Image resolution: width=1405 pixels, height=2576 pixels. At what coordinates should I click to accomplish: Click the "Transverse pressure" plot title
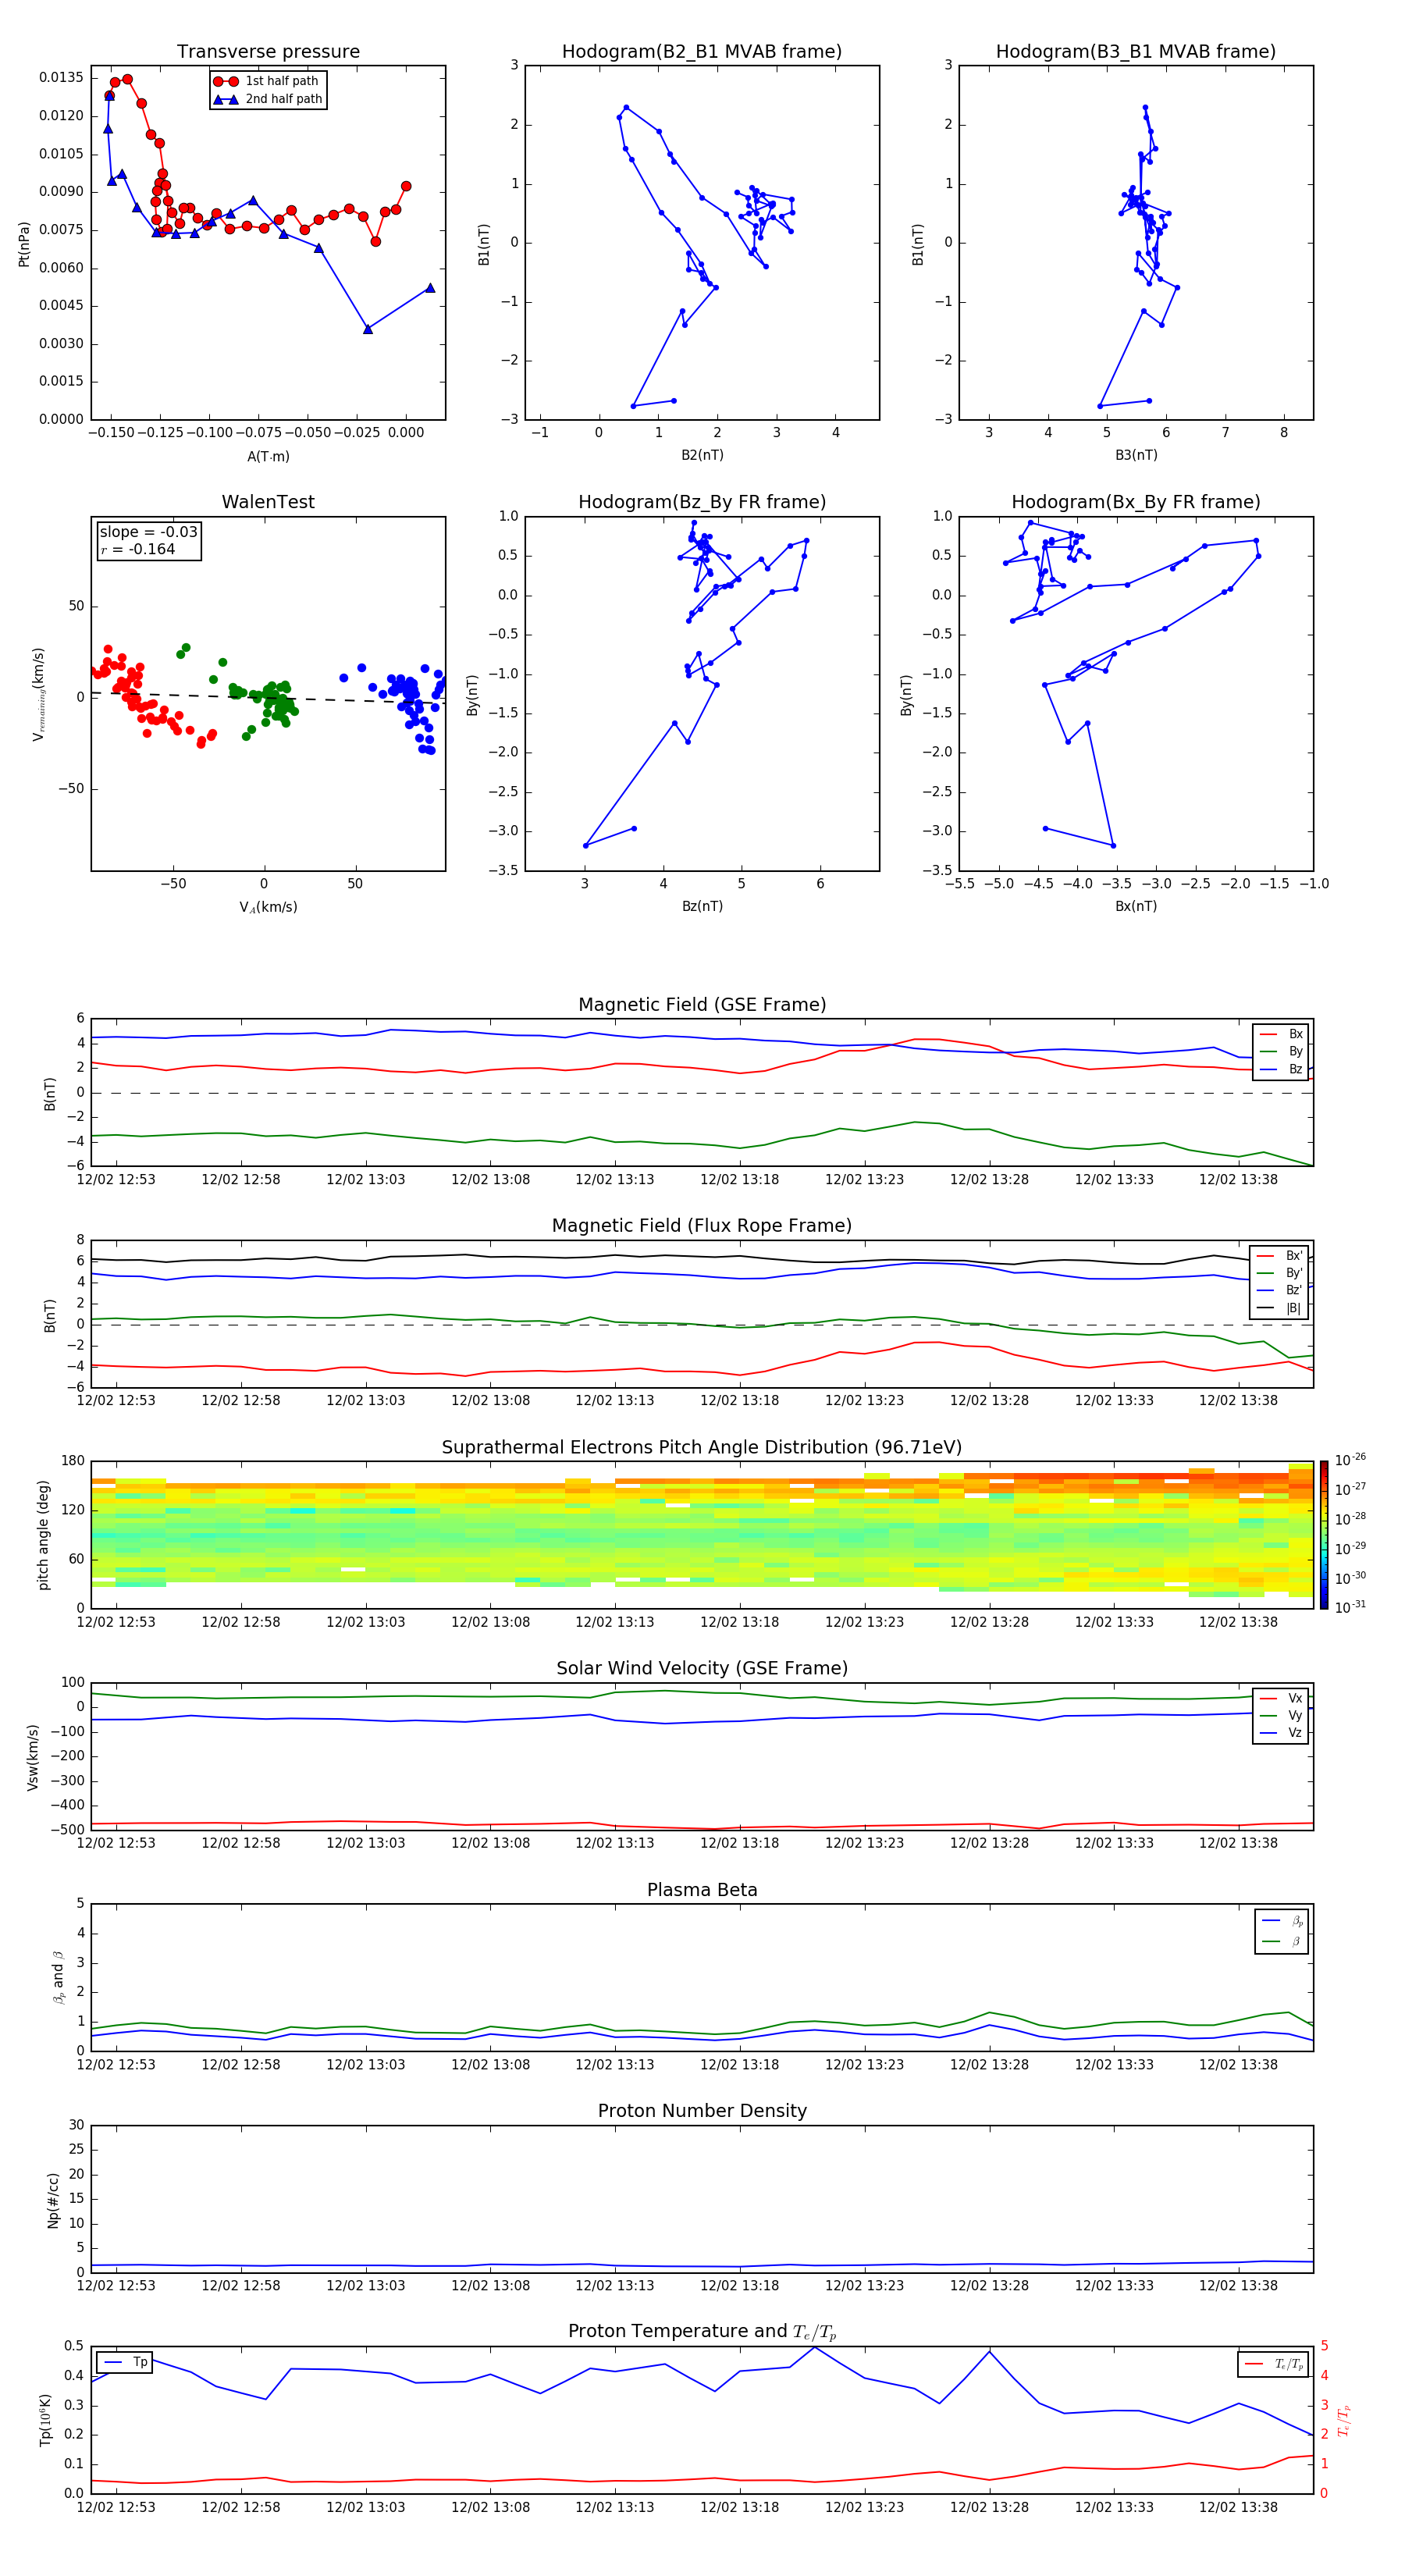pos(268,52)
